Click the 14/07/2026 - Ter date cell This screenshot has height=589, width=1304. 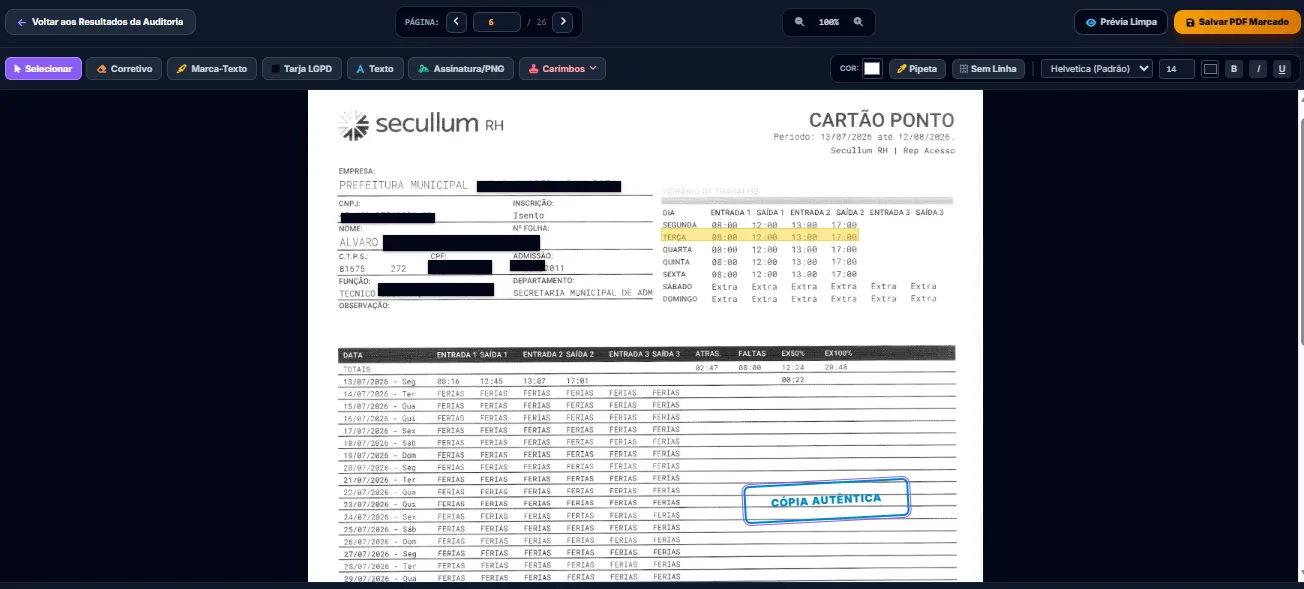378,393
